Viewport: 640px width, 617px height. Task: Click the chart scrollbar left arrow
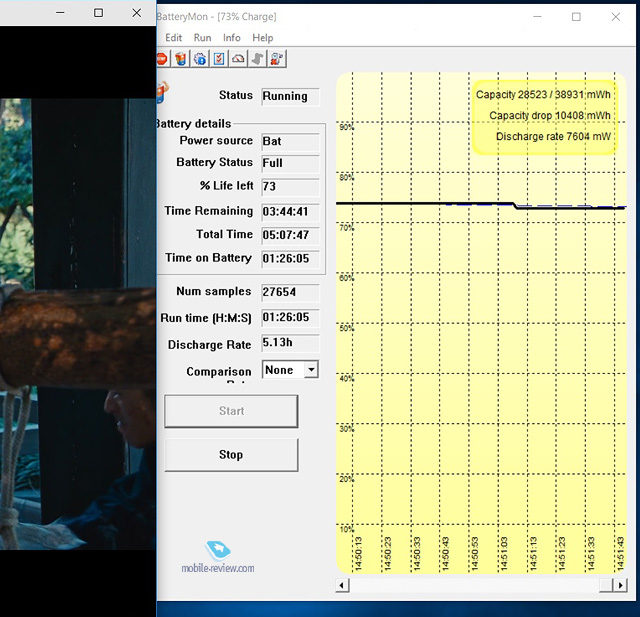[343, 584]
